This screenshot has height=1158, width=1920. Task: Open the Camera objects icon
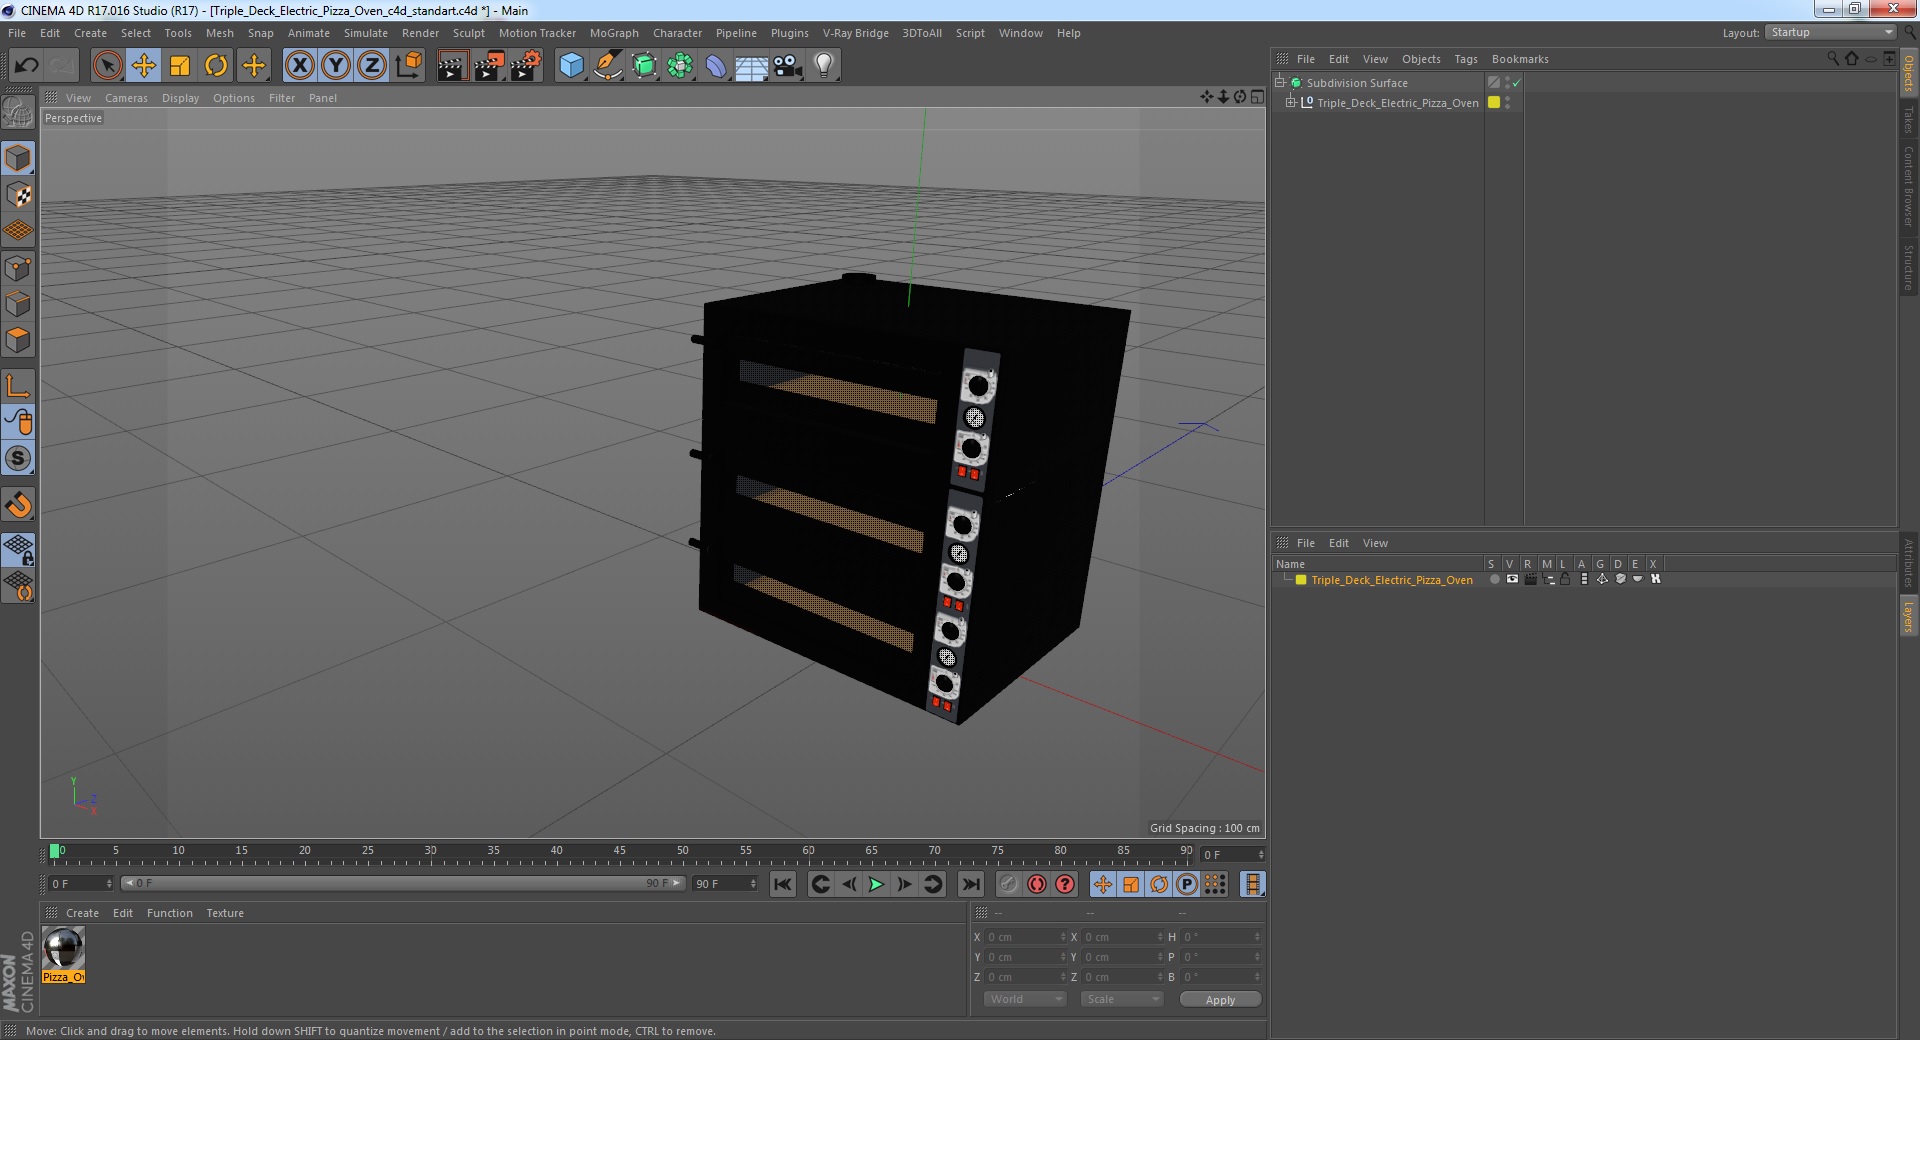[x=788, y=66]
